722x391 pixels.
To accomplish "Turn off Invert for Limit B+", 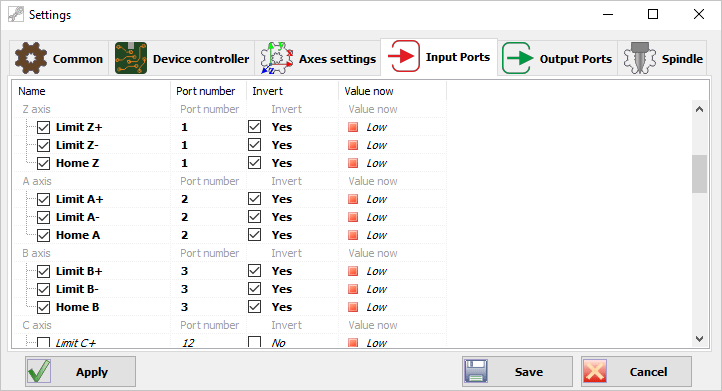I will click(255, 270).
